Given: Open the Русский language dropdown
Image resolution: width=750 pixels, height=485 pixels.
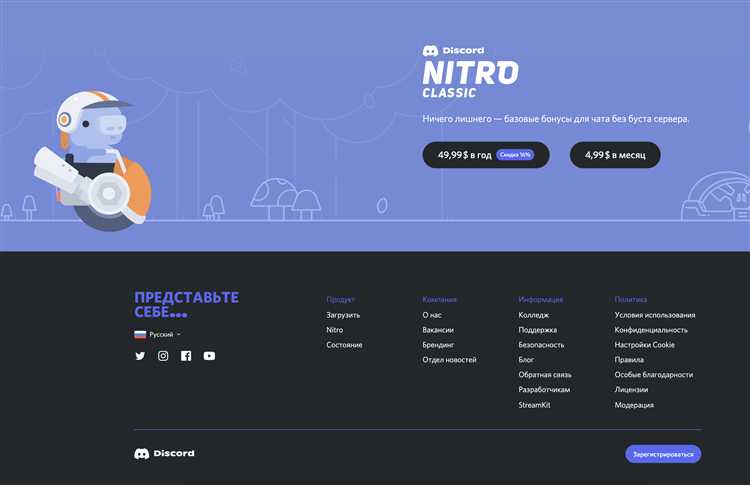Looking at the screenshot, I should [x=158, y=334].
